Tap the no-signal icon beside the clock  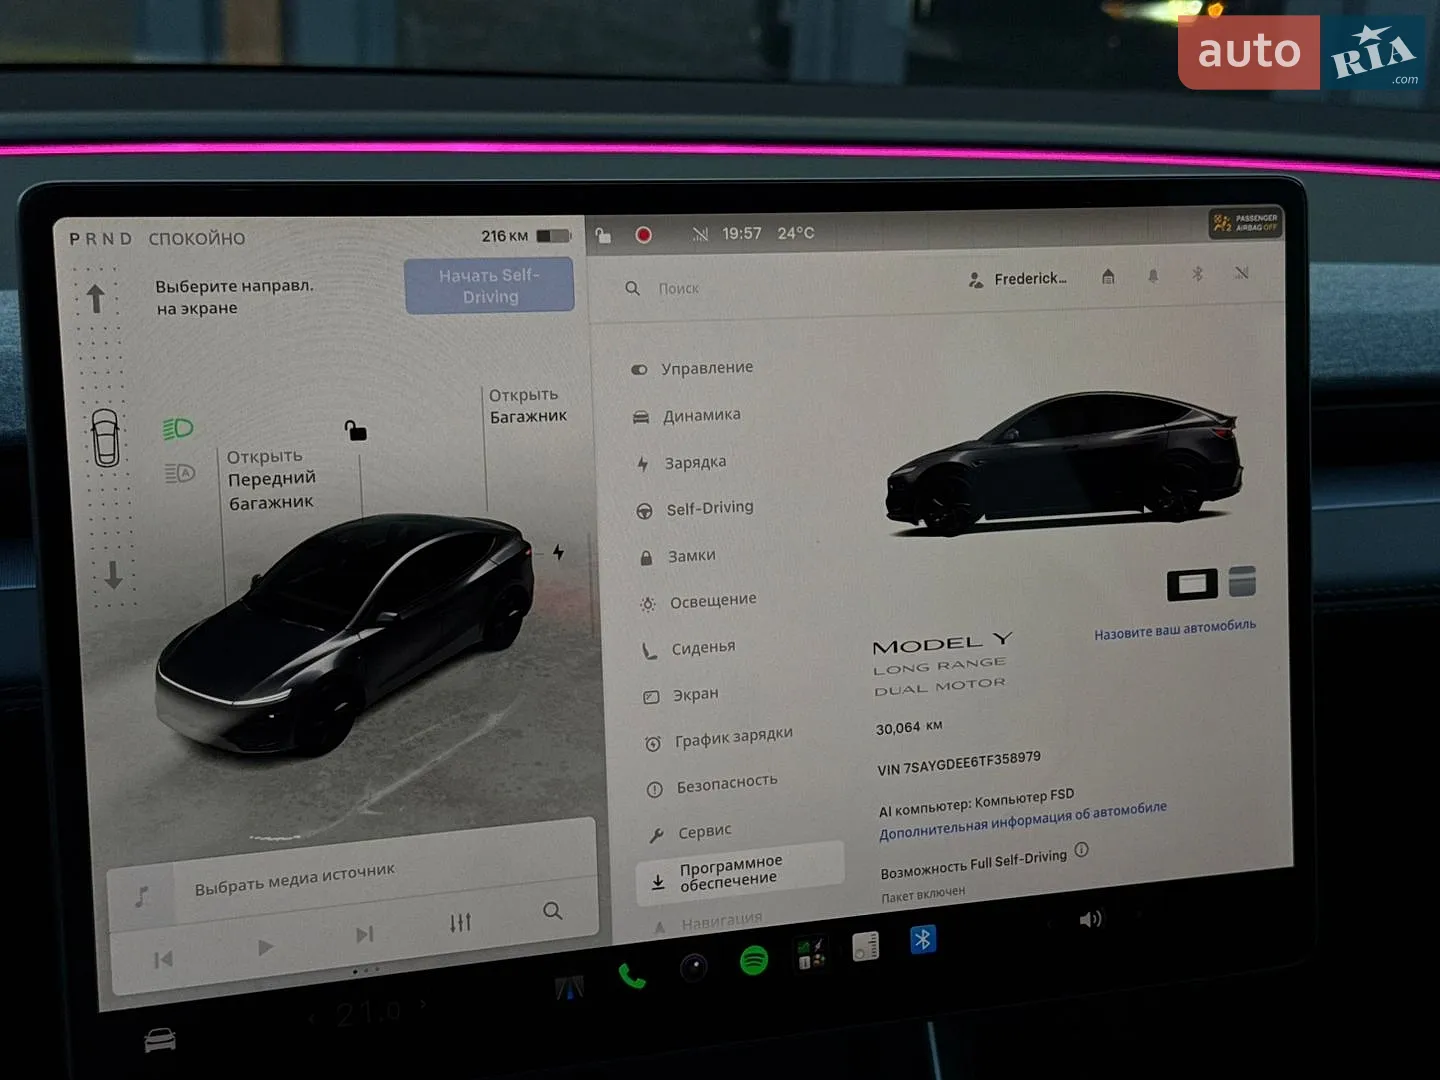click(700, 234)
